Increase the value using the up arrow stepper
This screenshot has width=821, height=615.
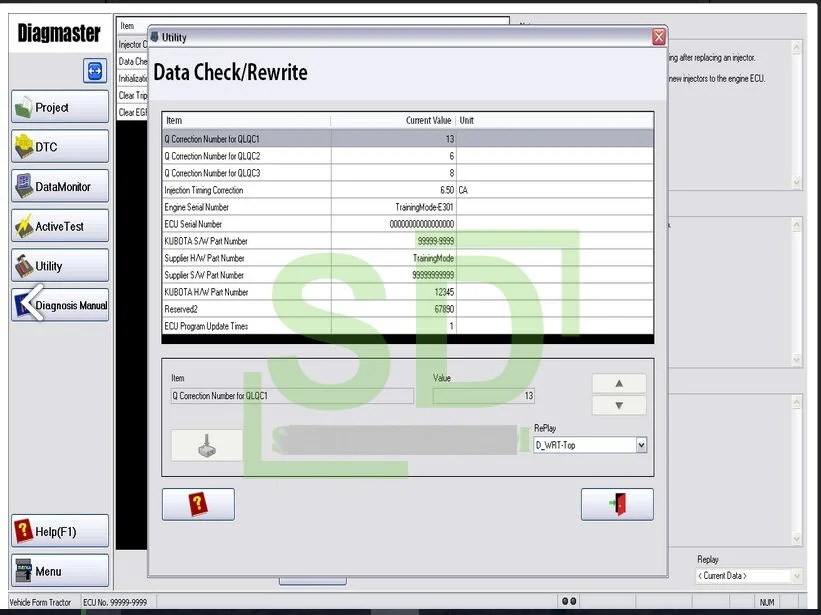coord(618,382)
